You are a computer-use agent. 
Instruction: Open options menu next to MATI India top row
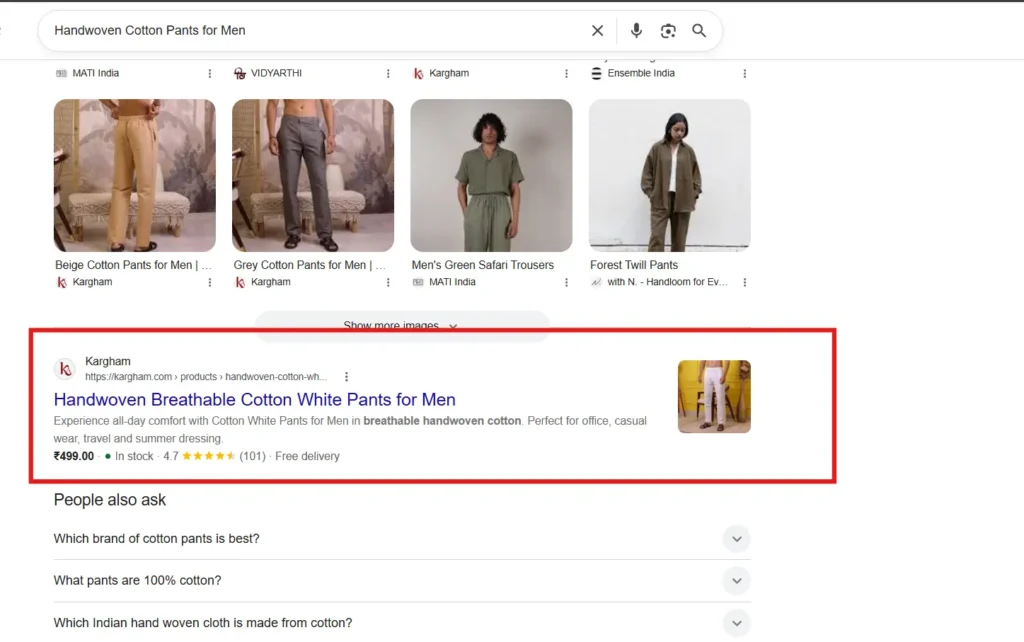click(210, 74)
